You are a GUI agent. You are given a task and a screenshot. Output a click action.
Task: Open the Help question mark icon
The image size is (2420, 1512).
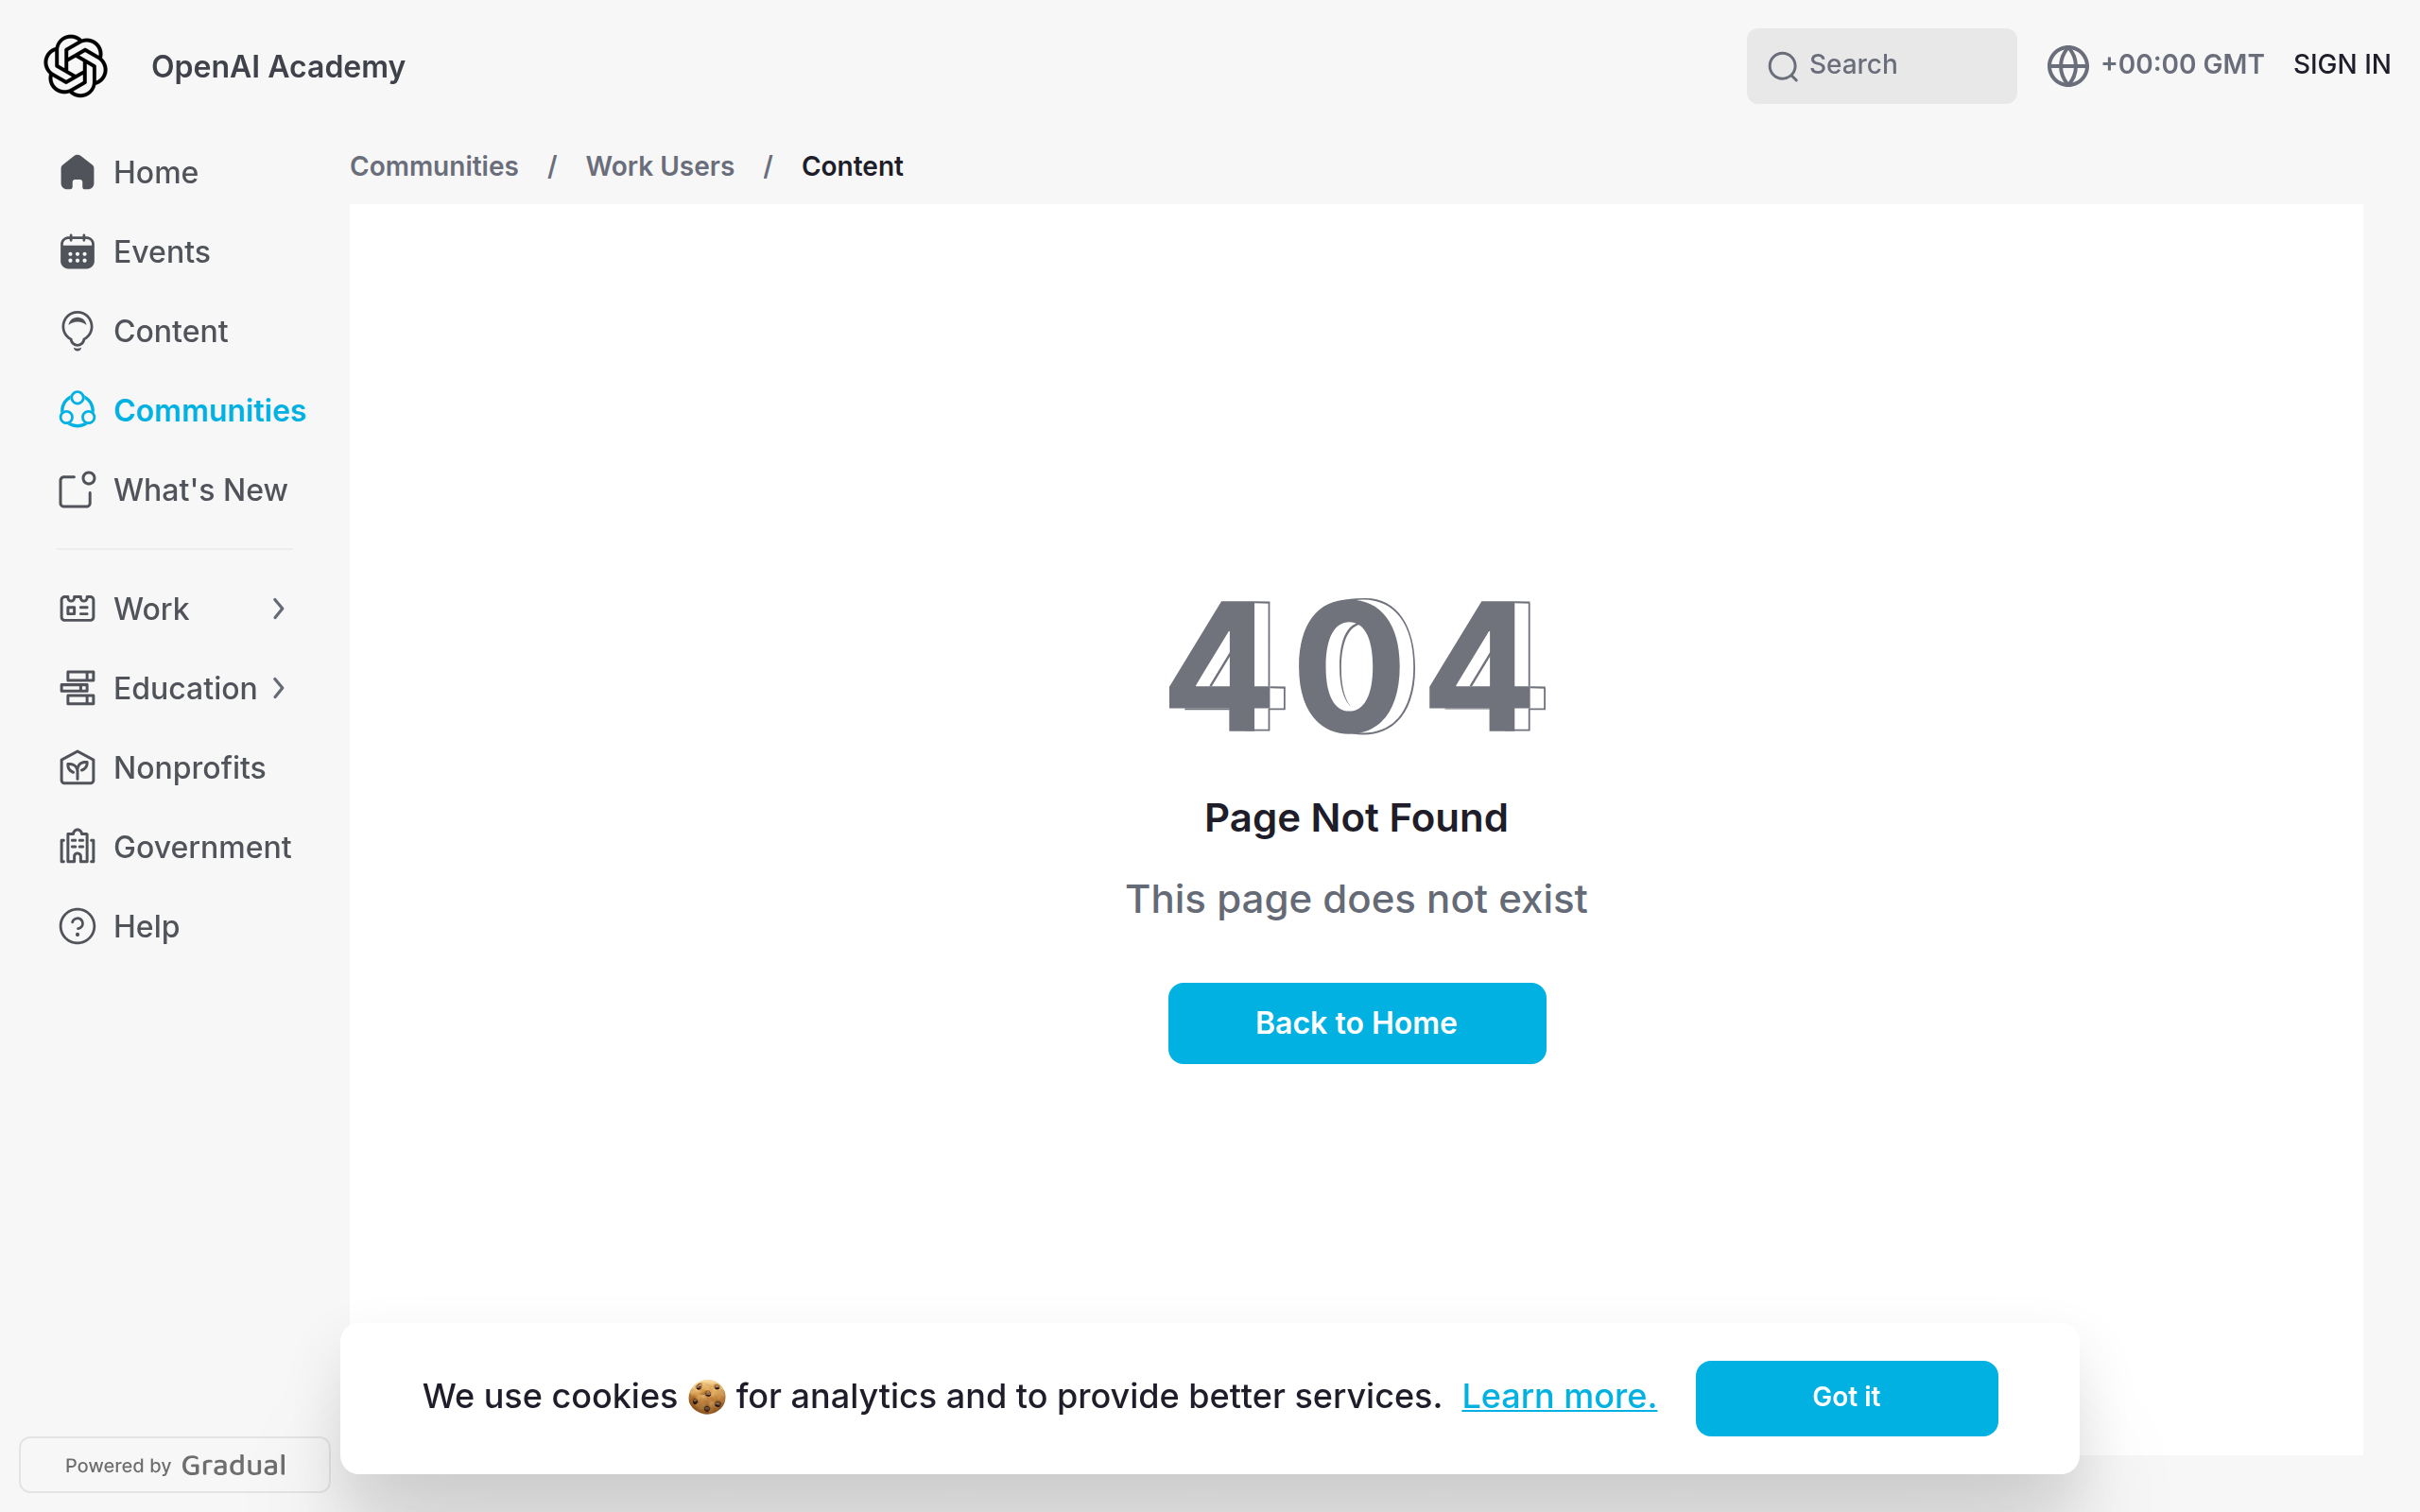(77, 926)
